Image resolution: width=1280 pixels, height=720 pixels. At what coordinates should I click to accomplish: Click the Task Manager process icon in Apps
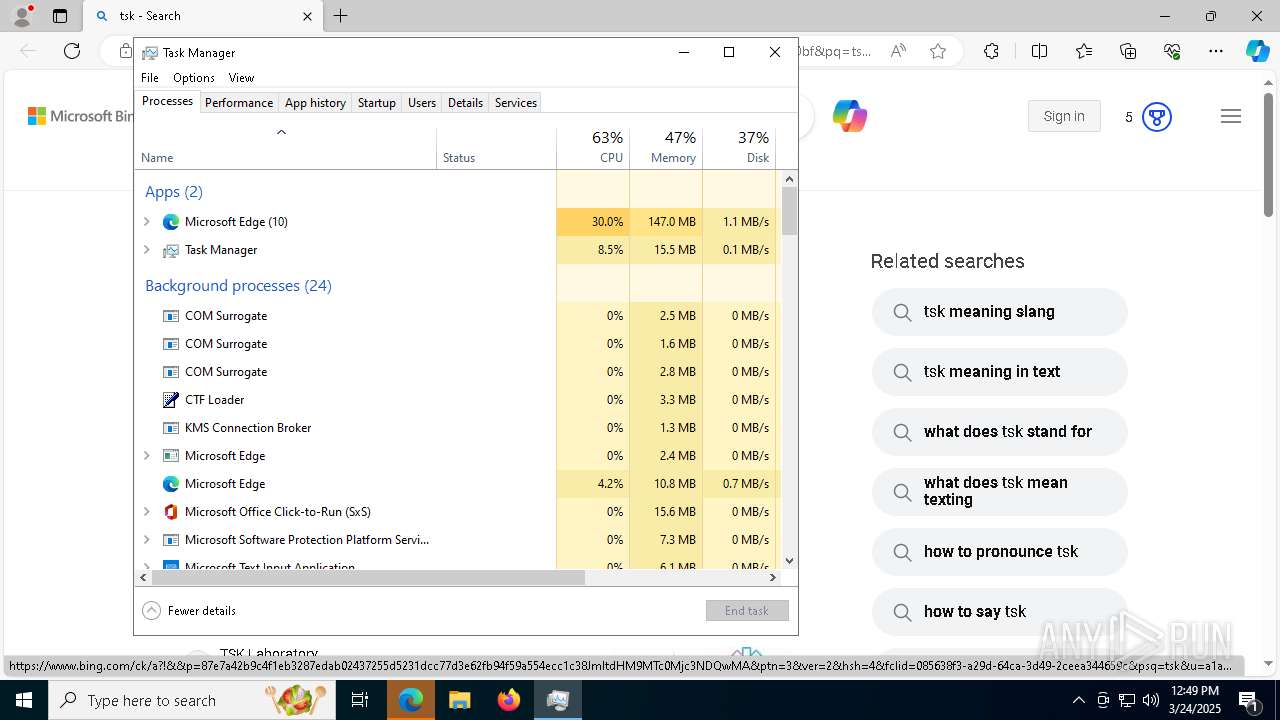coord(171,250)
